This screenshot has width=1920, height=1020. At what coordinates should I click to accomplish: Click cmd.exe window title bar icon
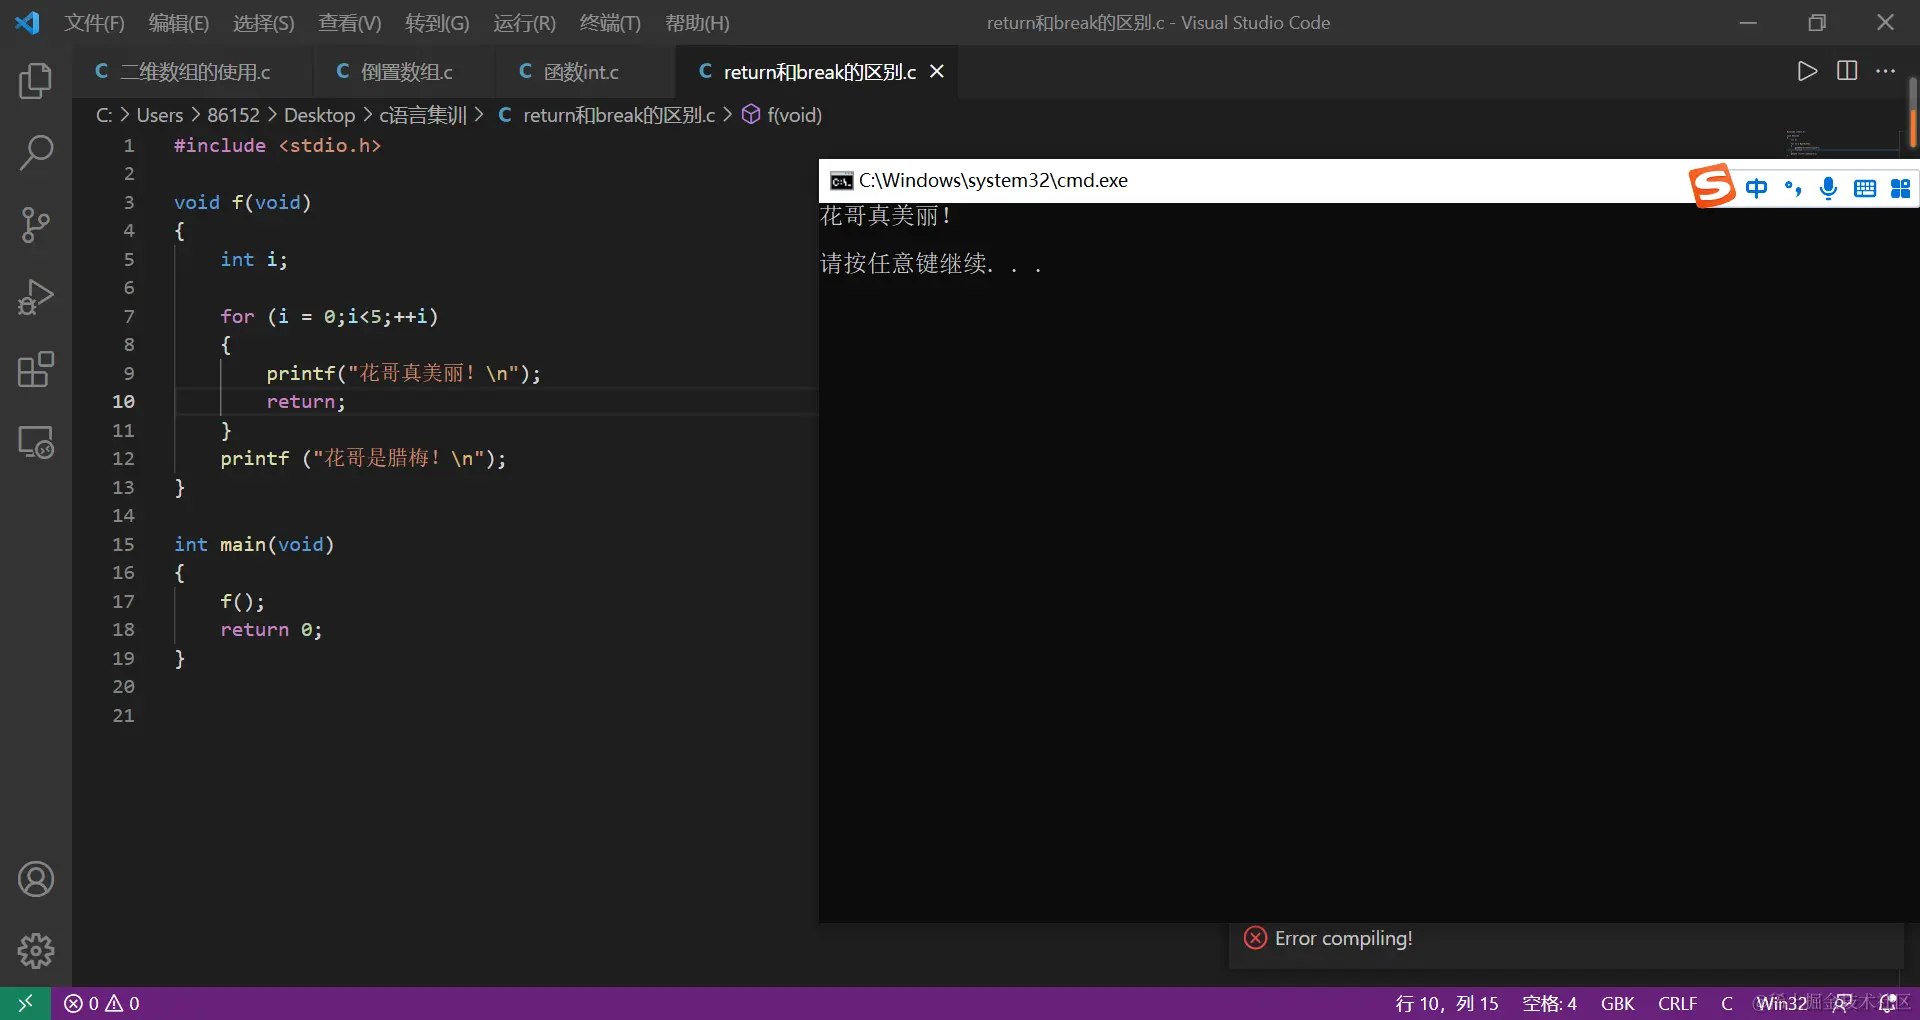point(842,181)
